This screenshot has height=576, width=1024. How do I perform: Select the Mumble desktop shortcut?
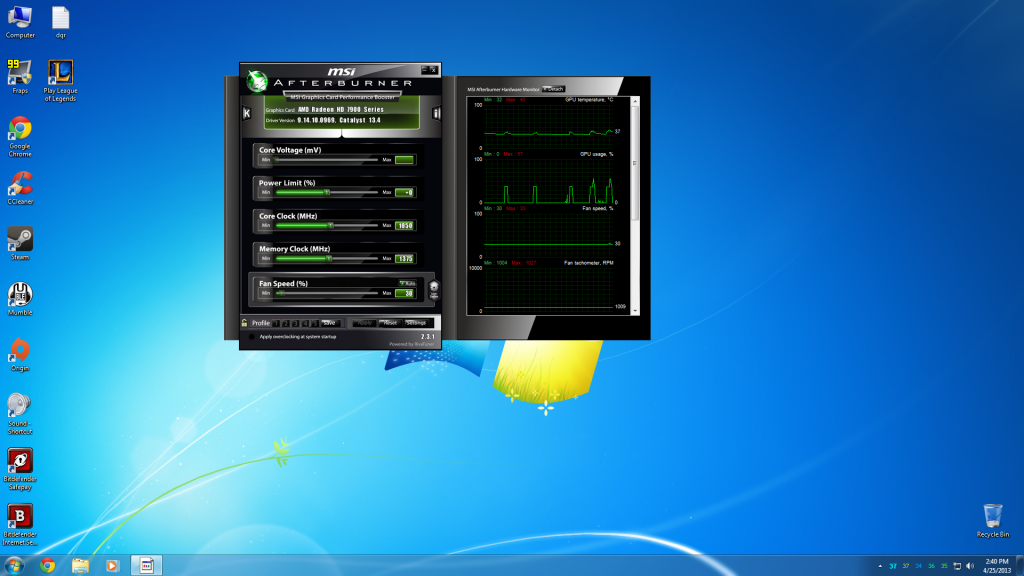point(20,298)
